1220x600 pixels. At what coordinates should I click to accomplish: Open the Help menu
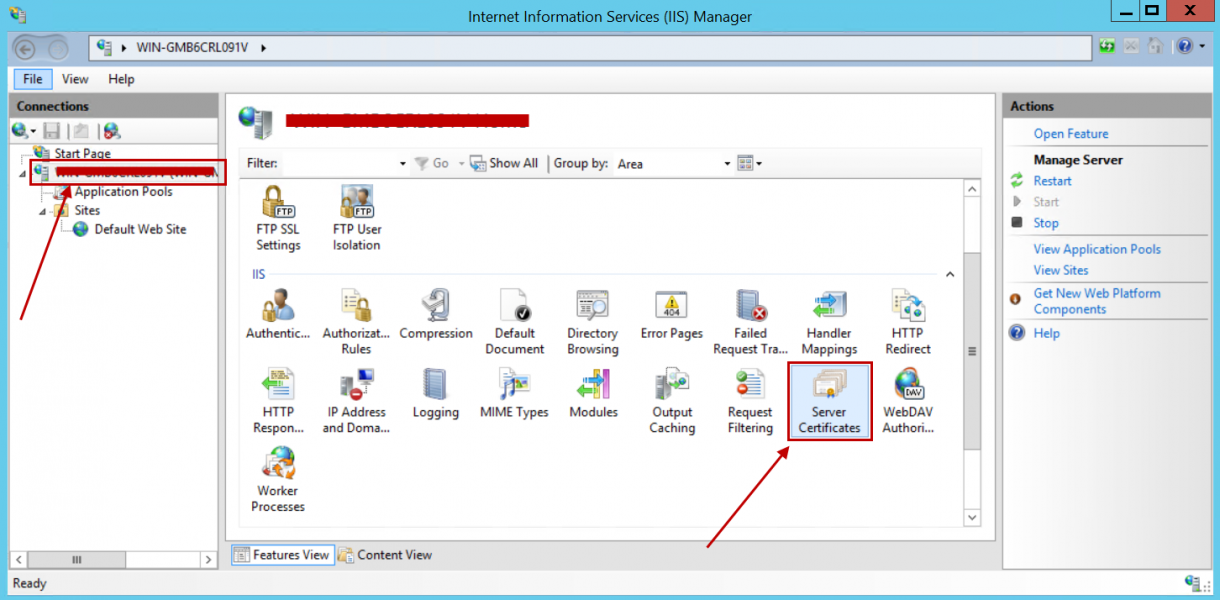click(x=121, y=79)
